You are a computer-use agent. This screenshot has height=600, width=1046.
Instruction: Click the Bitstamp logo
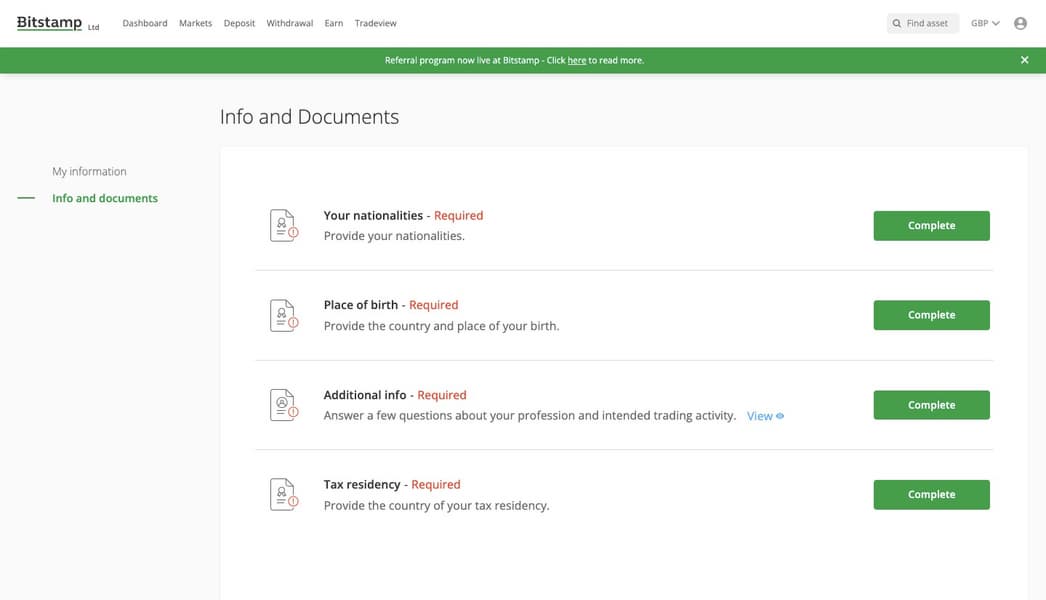click(50, 23)
